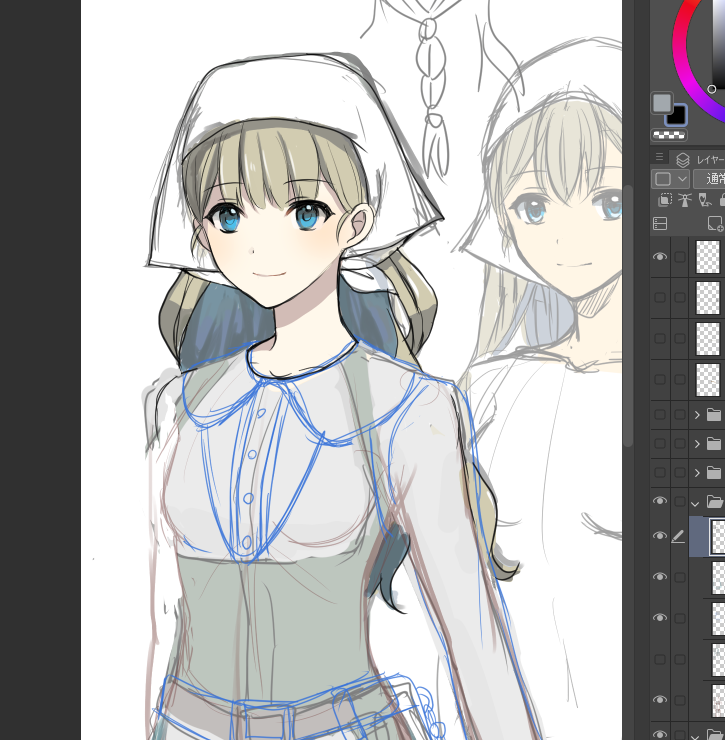Hide the topmost layer via its eye icon

point(660,257)
